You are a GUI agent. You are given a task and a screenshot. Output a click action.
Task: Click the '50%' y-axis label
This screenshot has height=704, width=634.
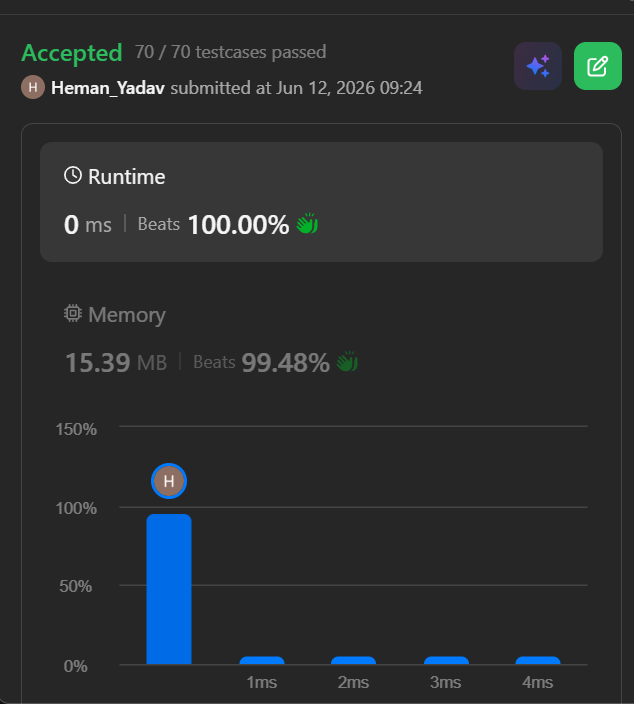point(75,586)
